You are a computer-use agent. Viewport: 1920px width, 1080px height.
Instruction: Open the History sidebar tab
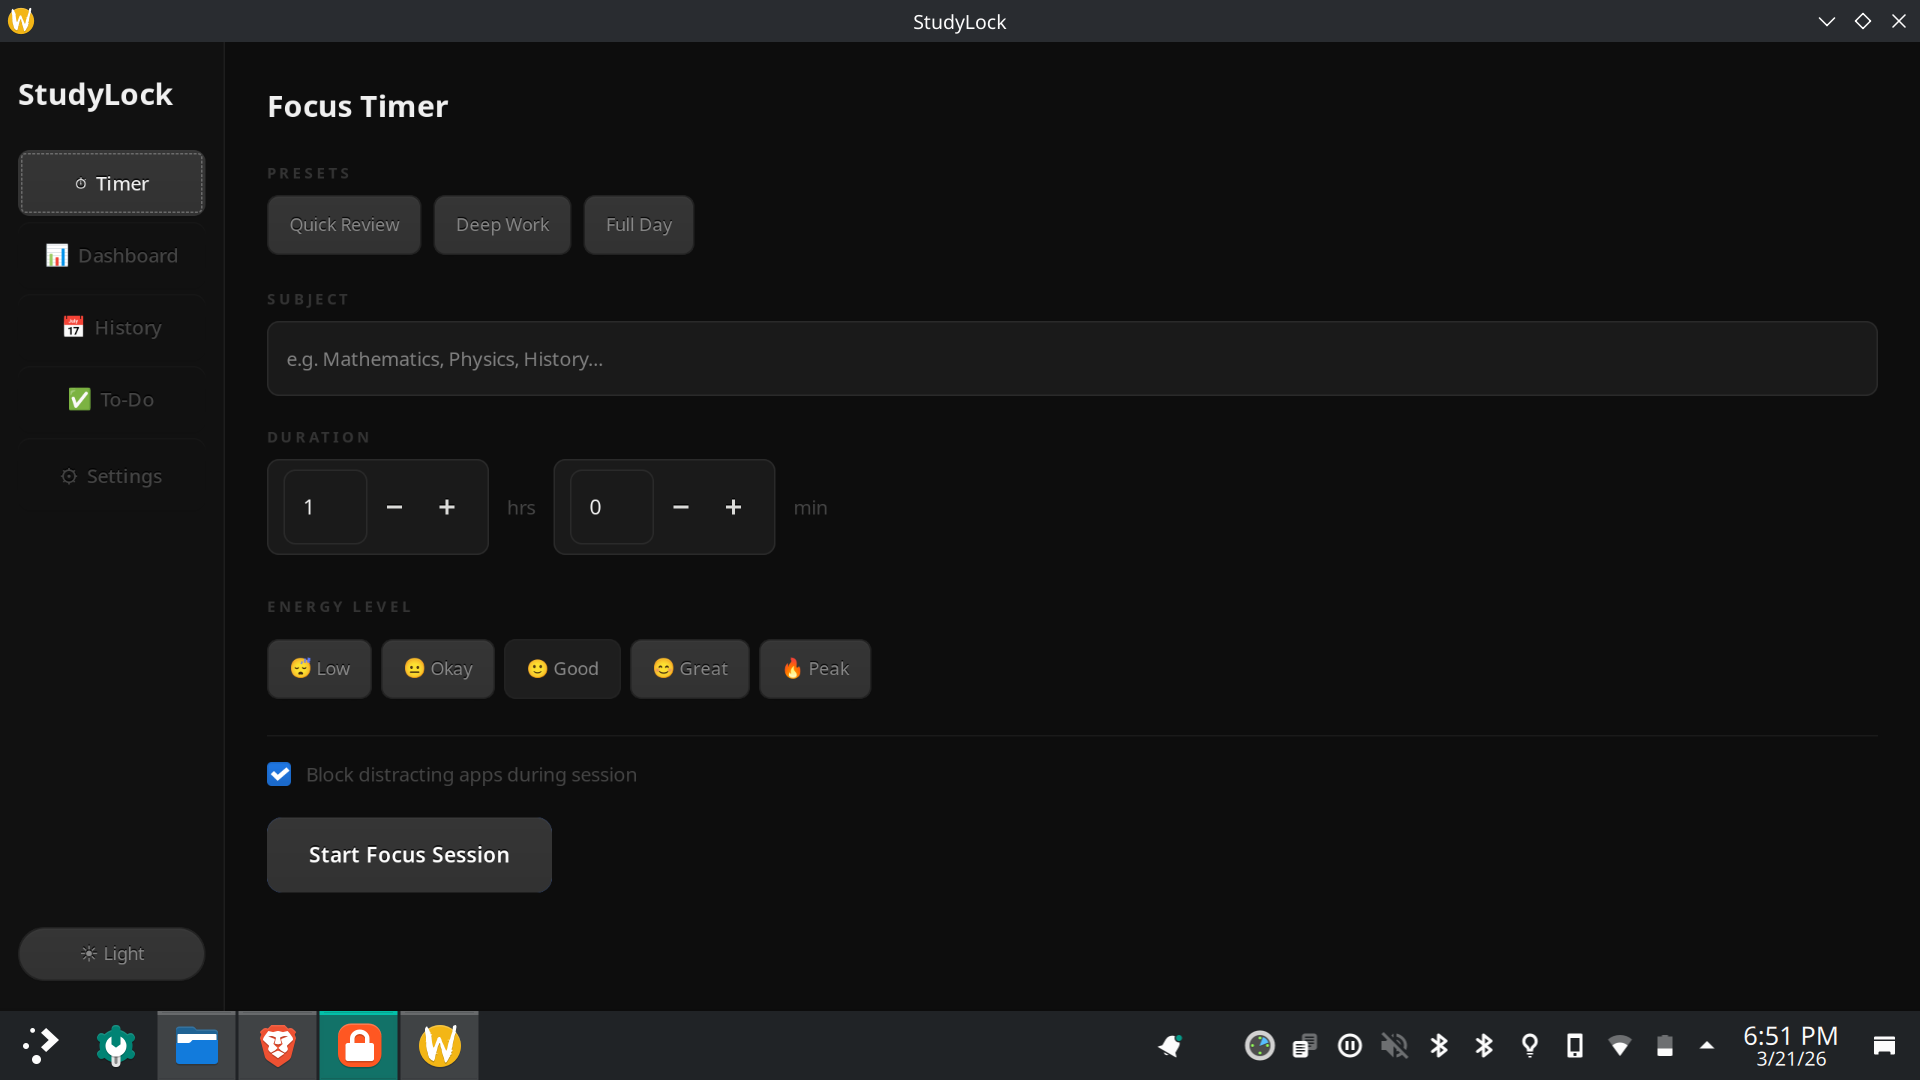pyautogui.click(x=111, y=328)
